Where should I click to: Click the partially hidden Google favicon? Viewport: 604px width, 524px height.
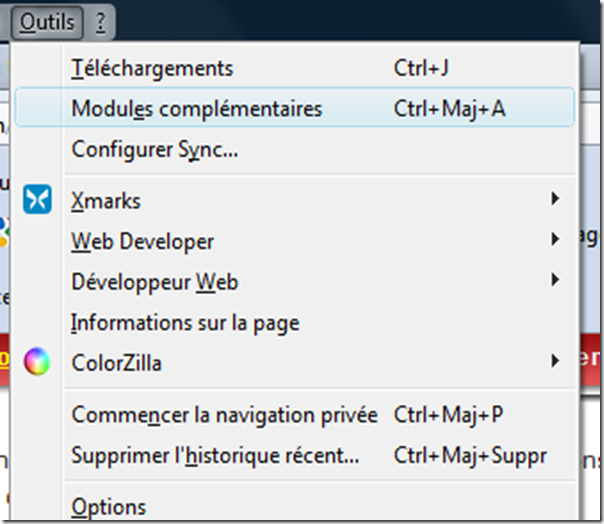(5, 231)
